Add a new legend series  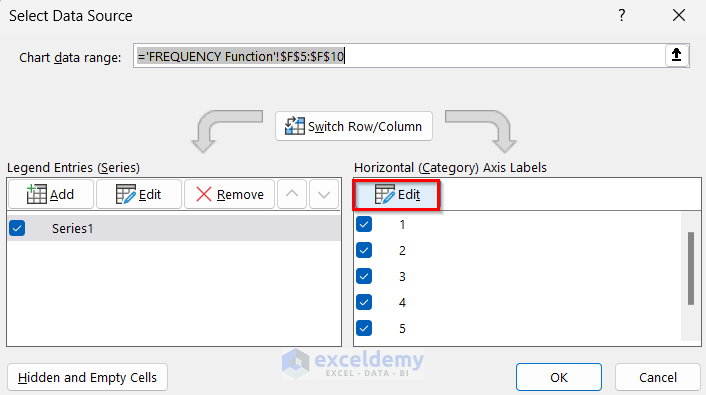[51, 195]
